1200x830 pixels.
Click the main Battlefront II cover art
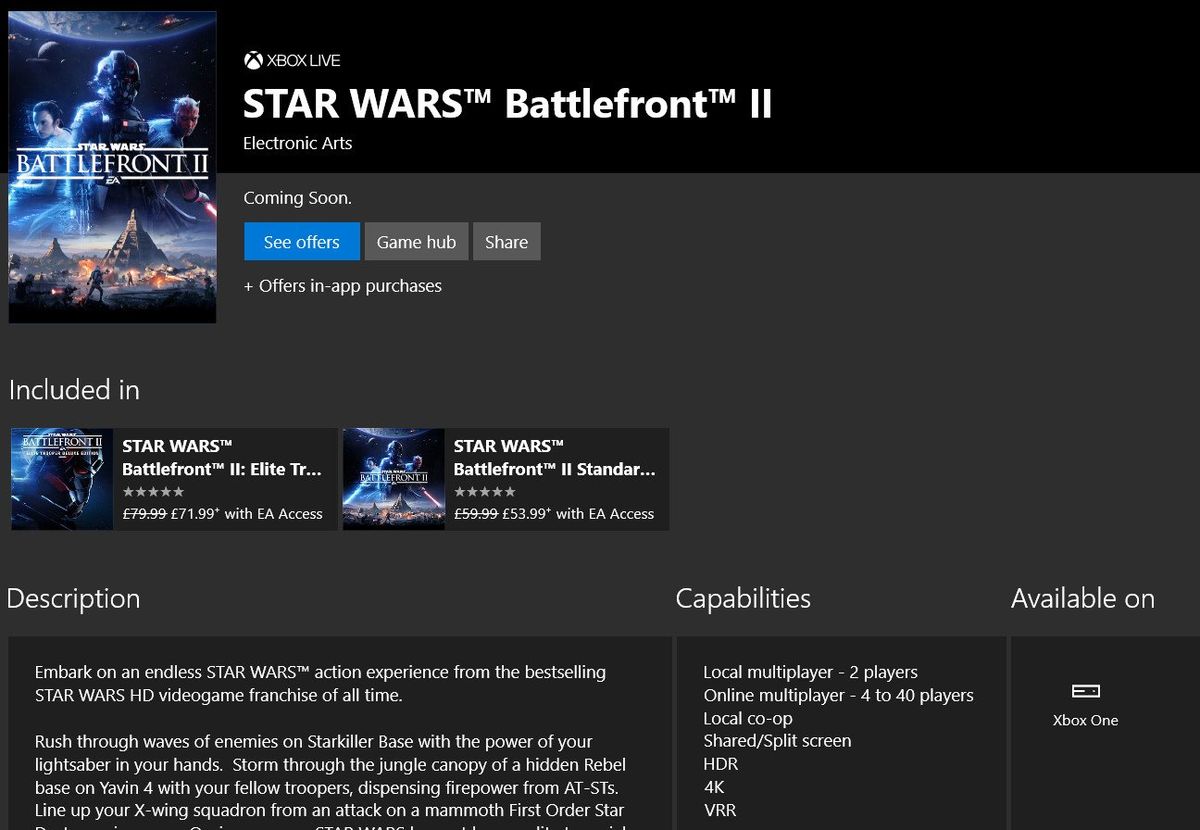(x=112, y=166)
